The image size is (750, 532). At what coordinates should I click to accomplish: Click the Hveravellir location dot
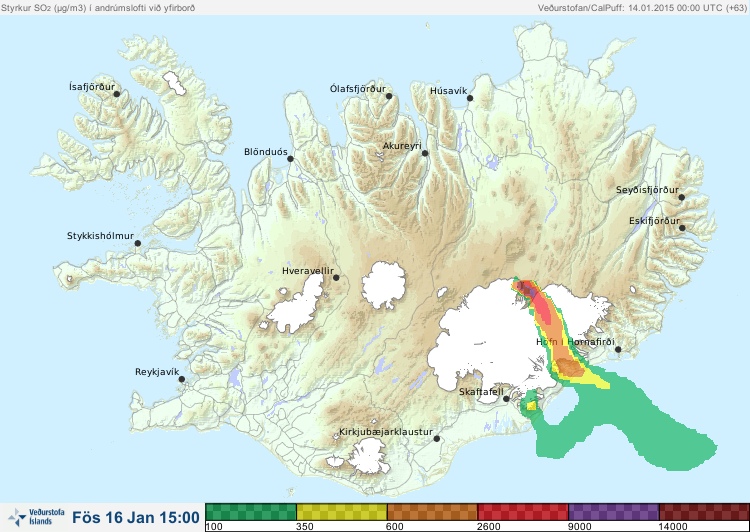336,277
